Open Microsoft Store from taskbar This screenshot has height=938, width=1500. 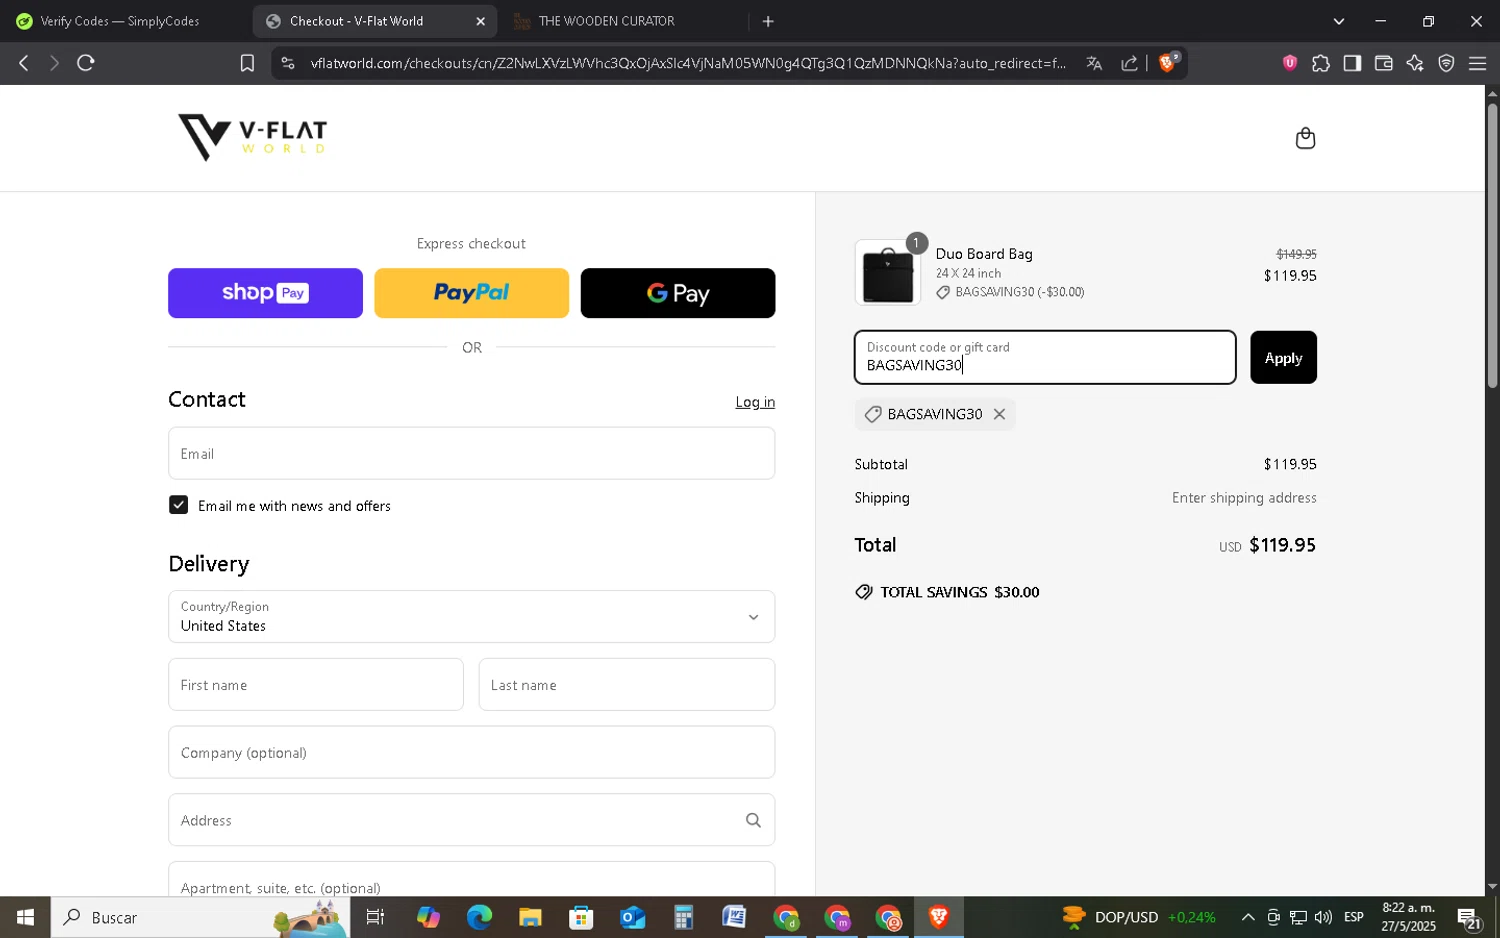point(581,917)
